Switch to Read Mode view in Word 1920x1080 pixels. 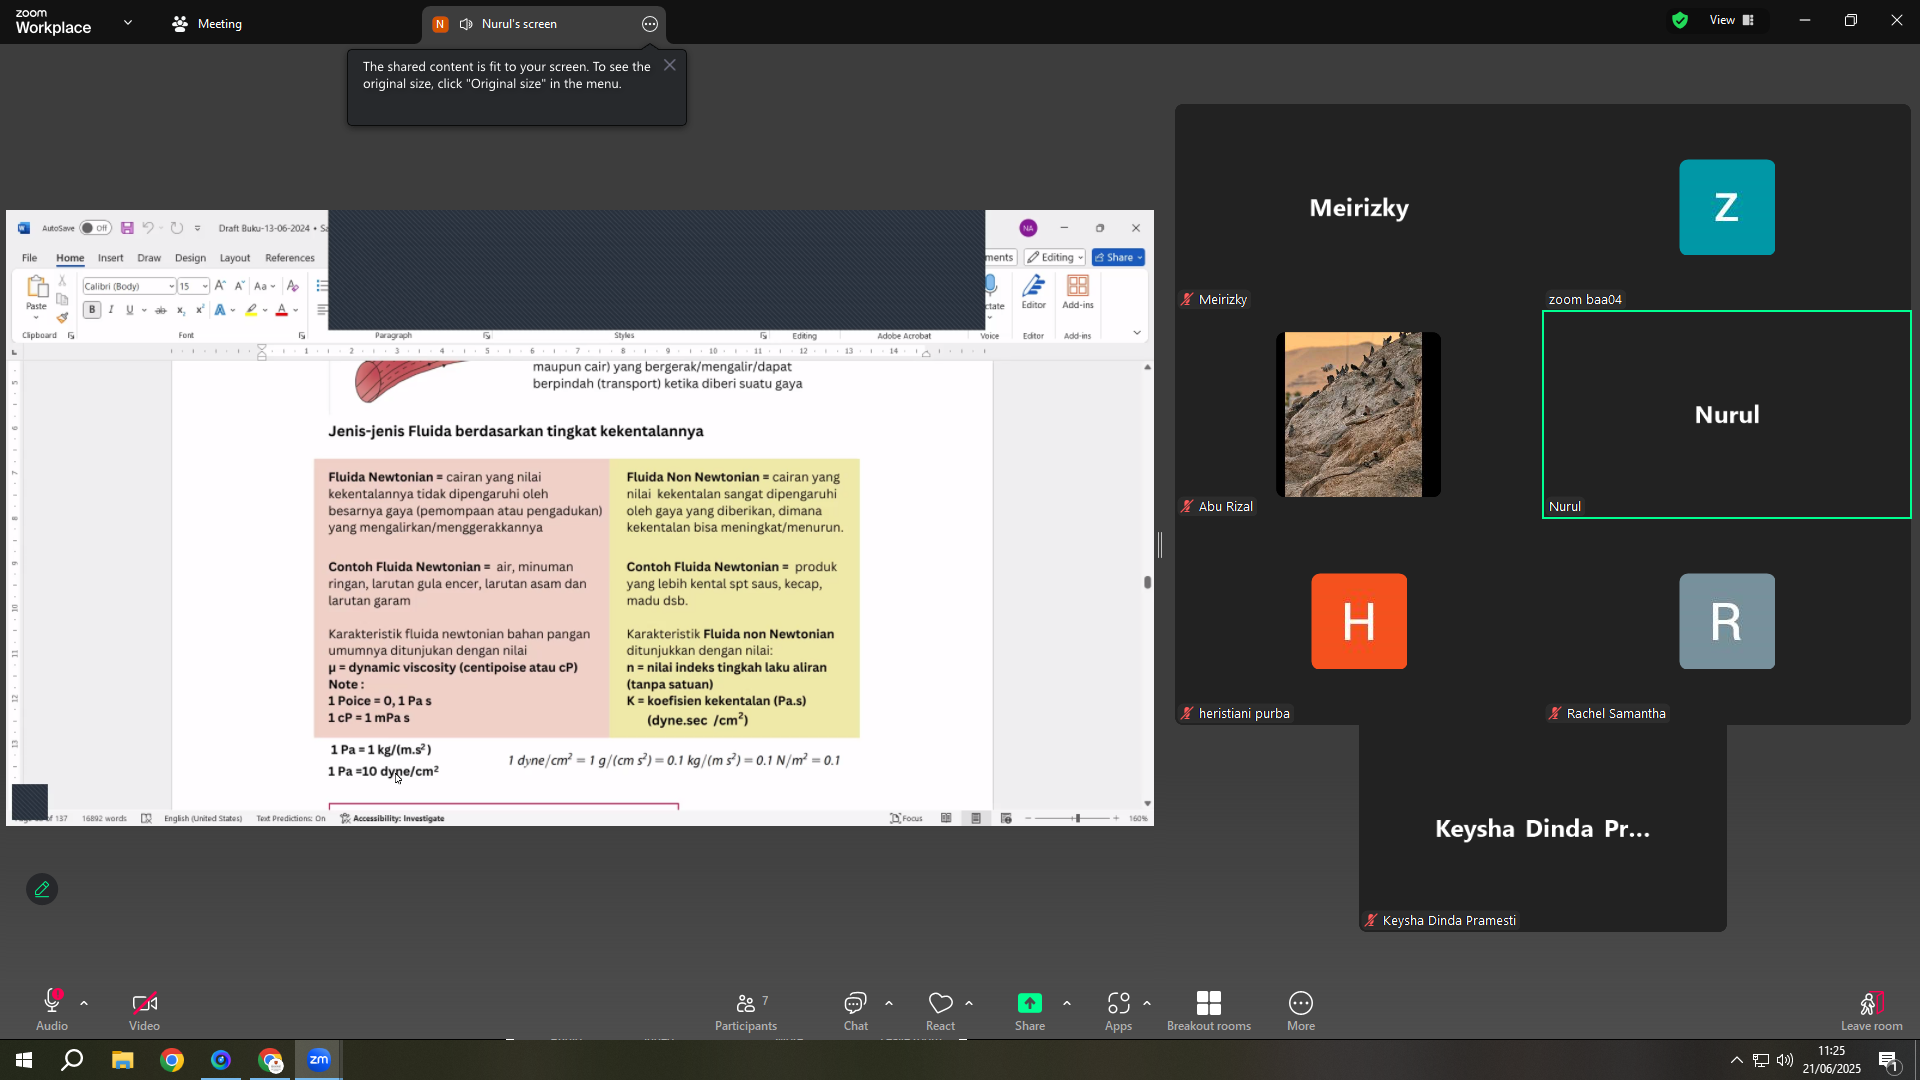[x=946, y=818]
